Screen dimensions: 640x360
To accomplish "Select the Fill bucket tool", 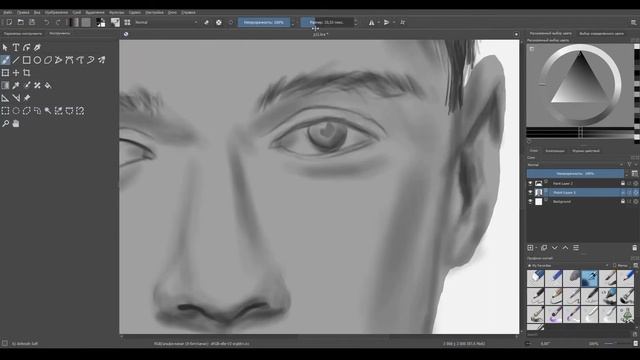I will point(48,85).
